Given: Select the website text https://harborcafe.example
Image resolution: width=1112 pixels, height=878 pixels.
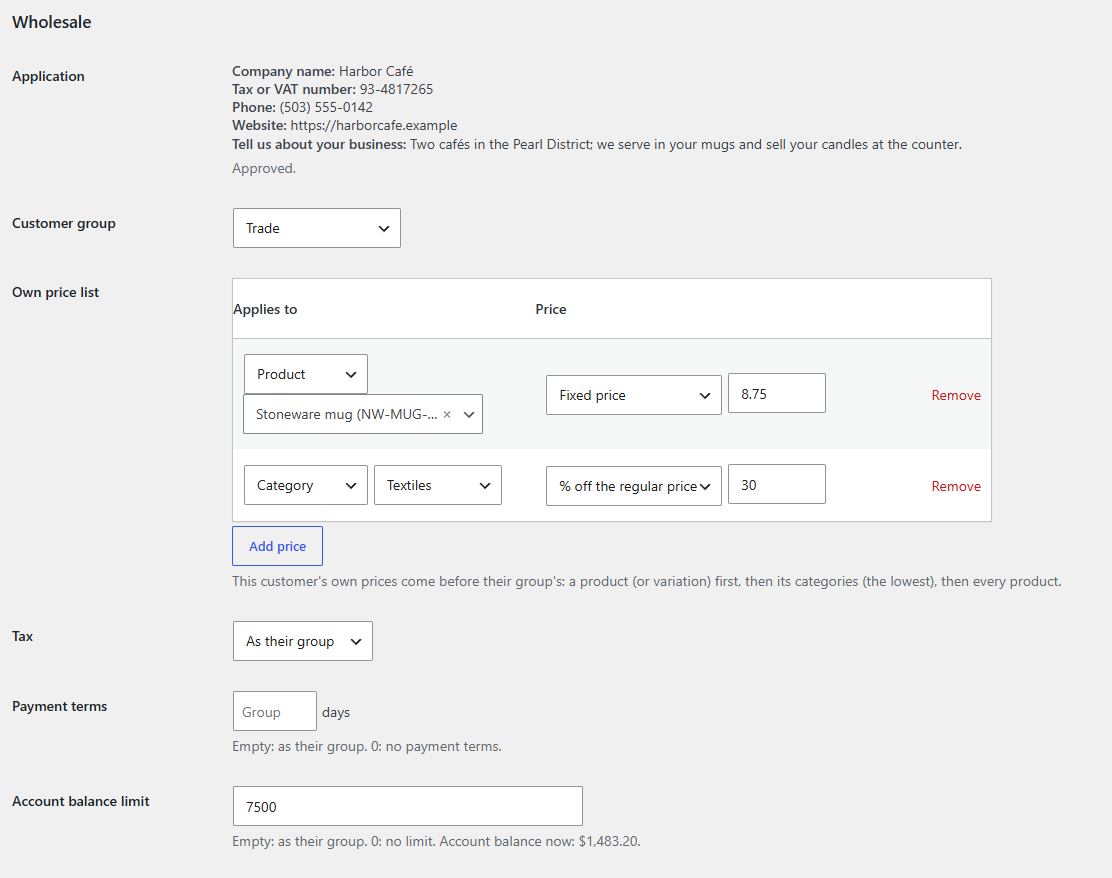Looking at the screenshot, I should point(374,126).
